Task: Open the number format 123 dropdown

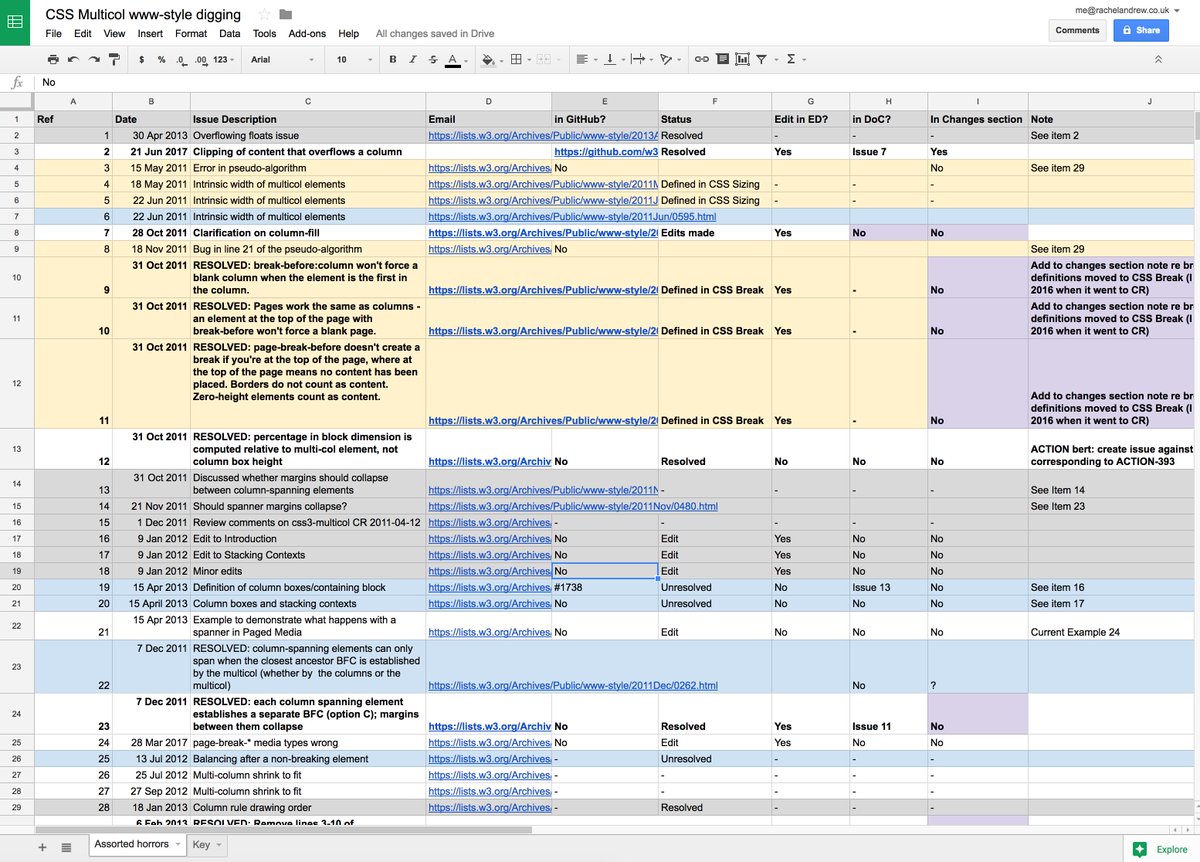Action: (x=222, y=59)
